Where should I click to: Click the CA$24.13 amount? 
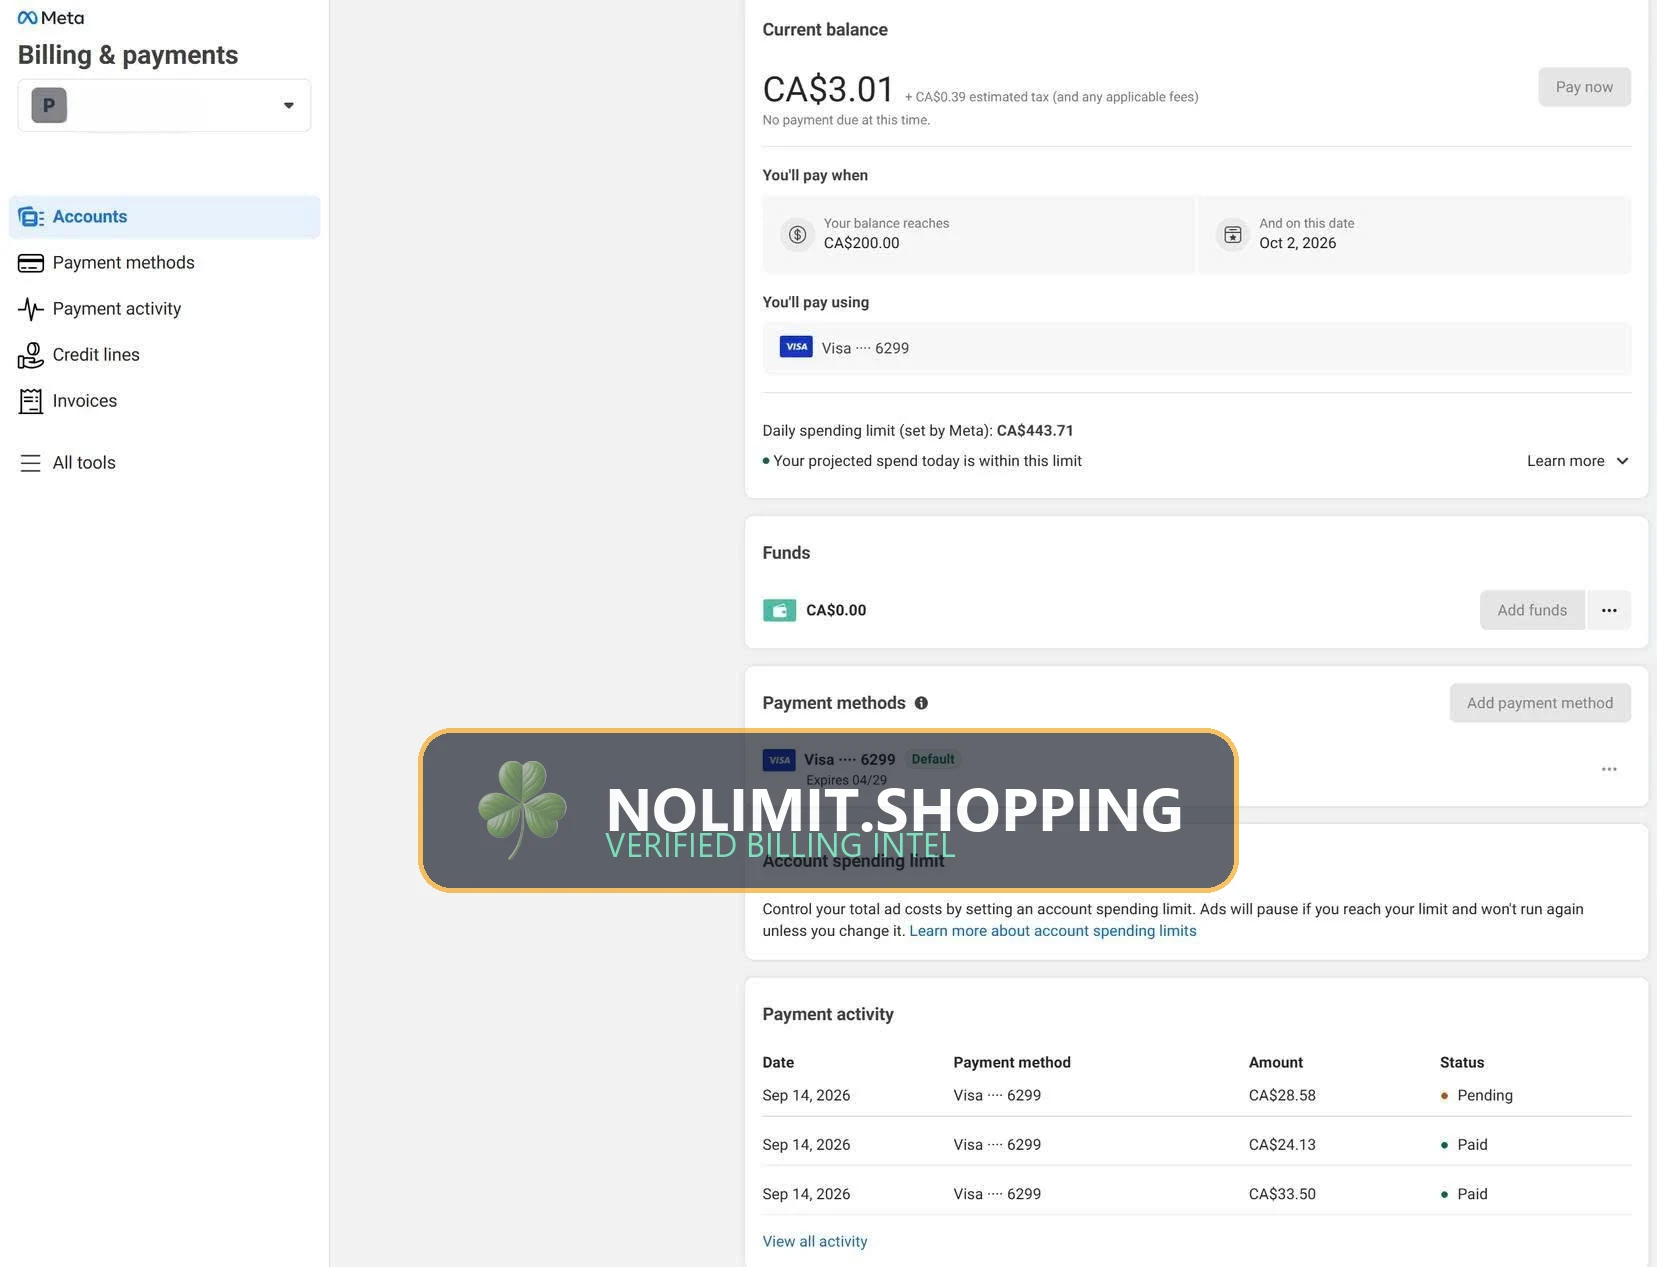(x=1282, y=1144)
